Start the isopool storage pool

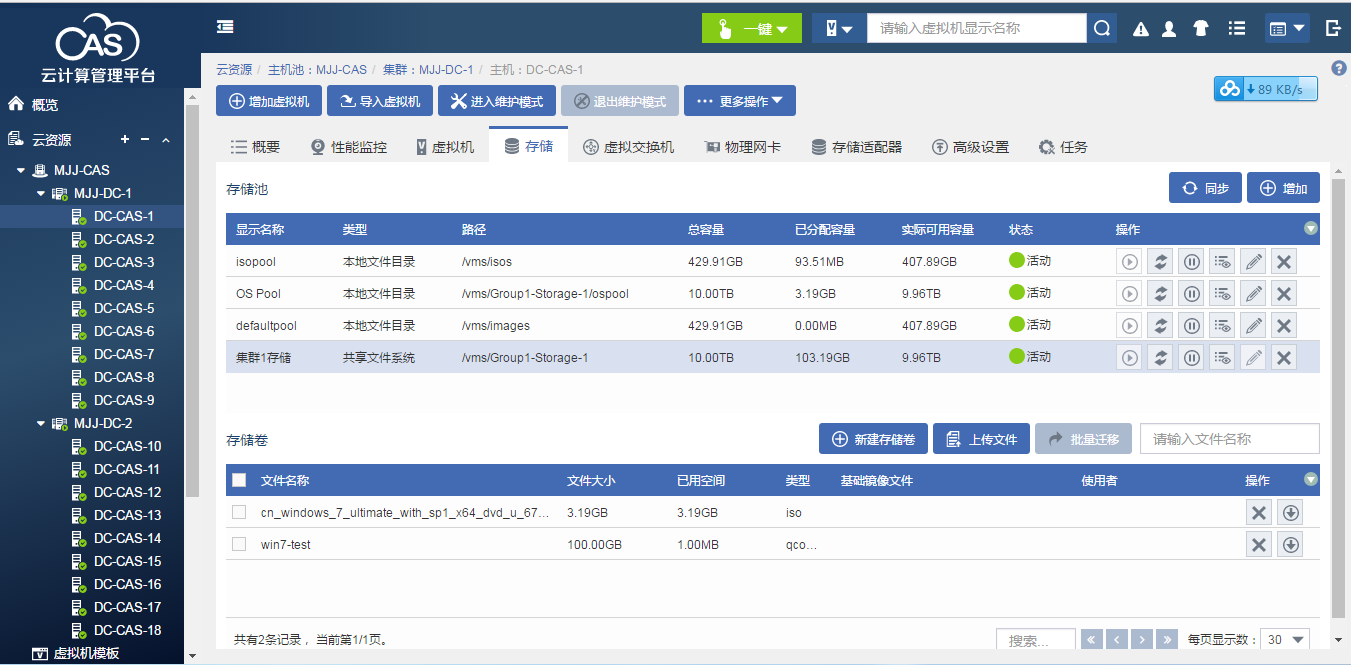(1129, 262)
